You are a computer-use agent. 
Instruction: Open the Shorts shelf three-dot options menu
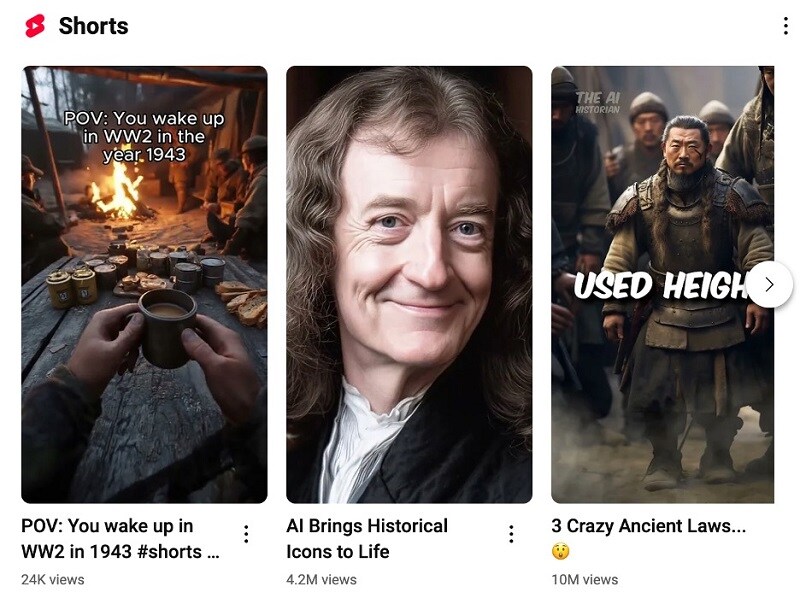pyautogui.click(x=785, y=26)
